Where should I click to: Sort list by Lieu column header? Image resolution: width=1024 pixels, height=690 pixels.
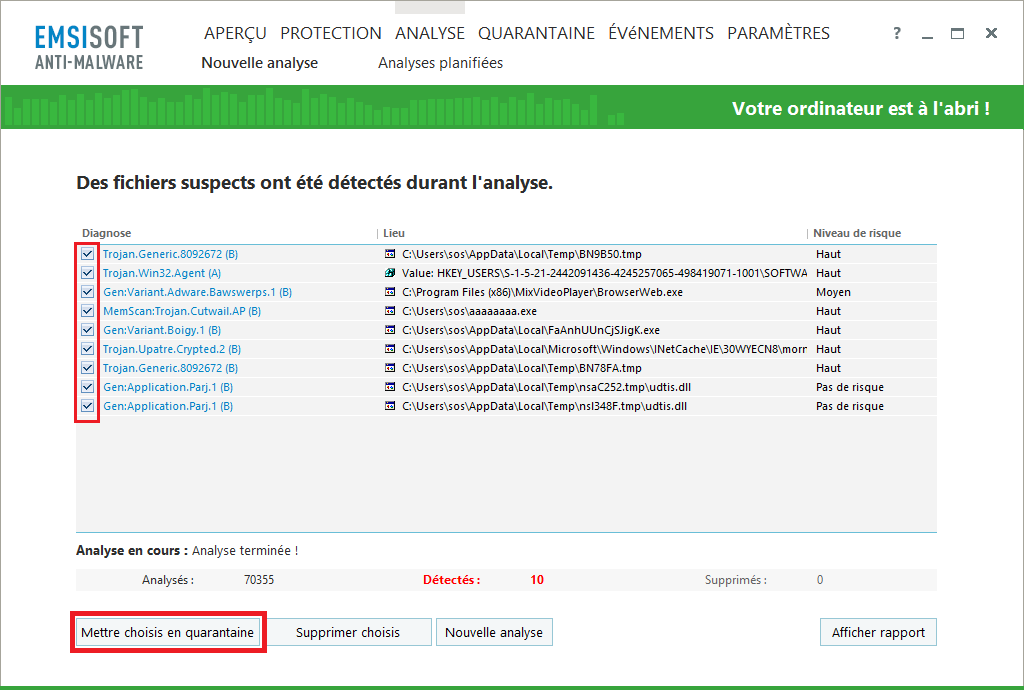click(394, 233)
